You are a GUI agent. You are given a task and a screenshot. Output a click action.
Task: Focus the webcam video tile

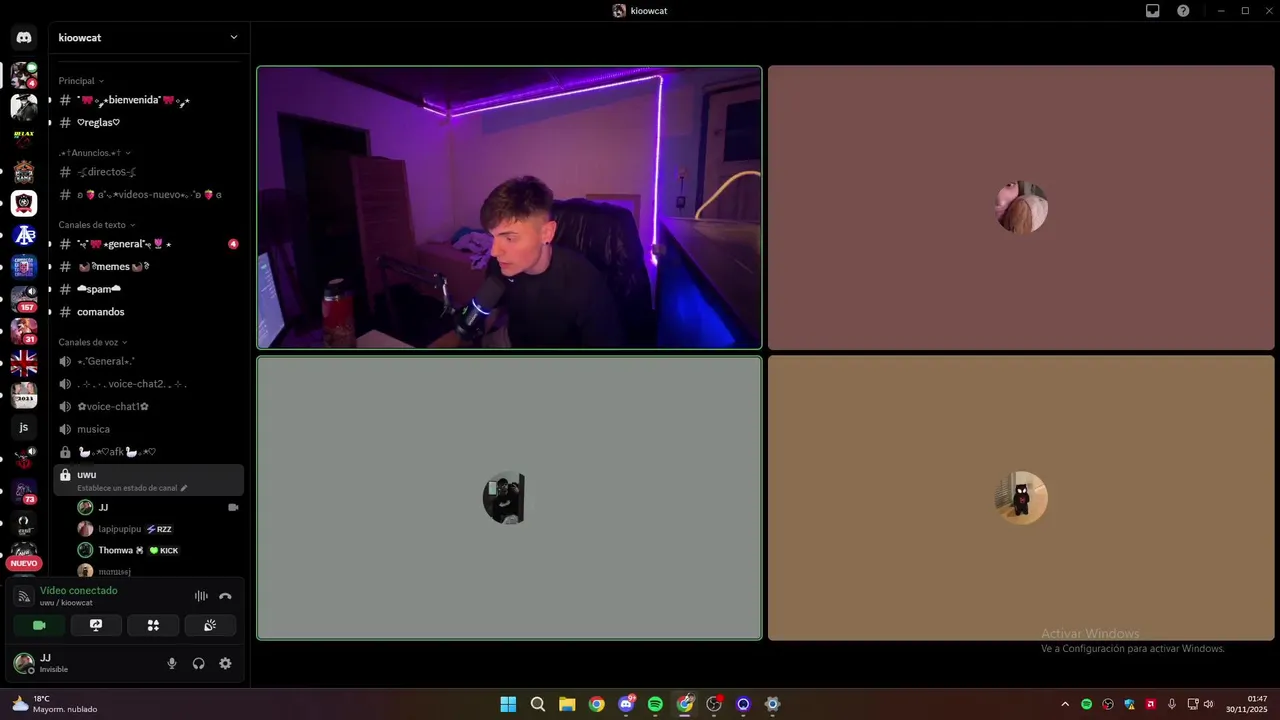(x=509, y=208)
